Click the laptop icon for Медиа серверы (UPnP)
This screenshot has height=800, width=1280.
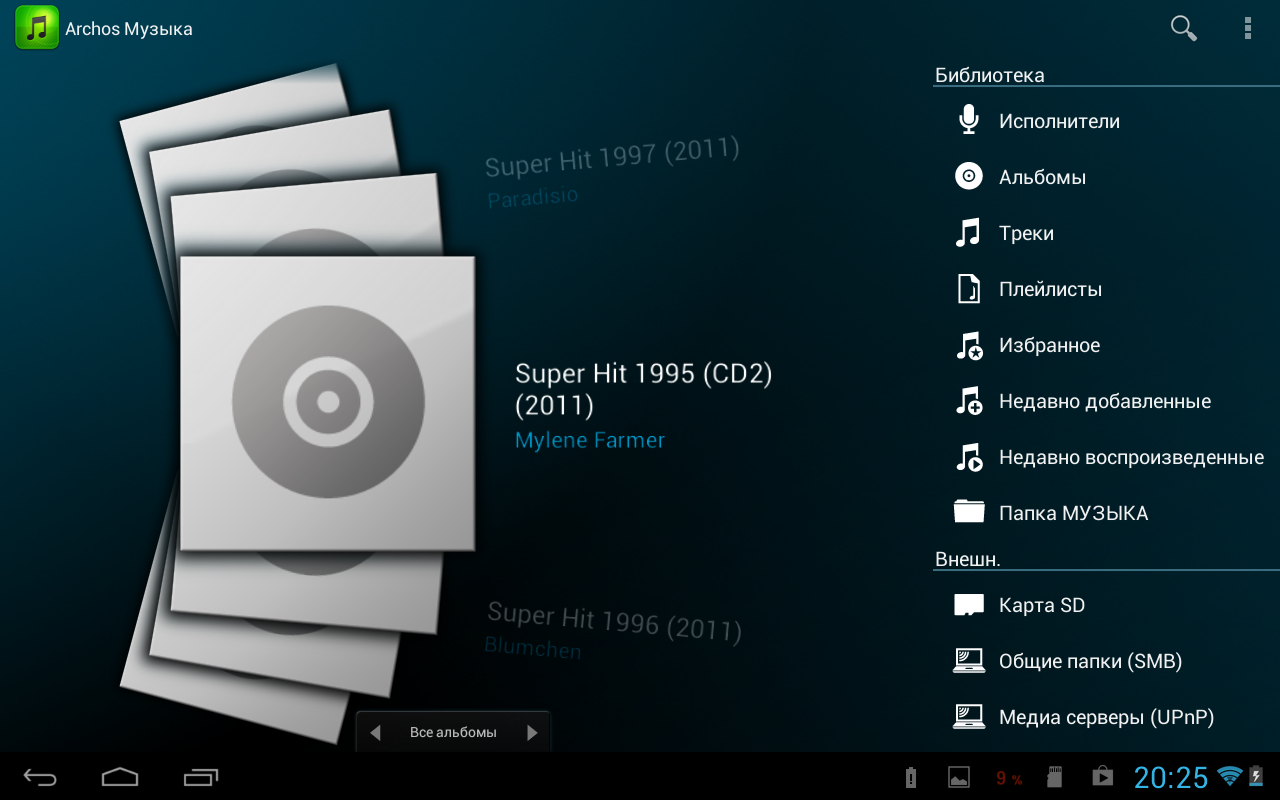point(969,717)
